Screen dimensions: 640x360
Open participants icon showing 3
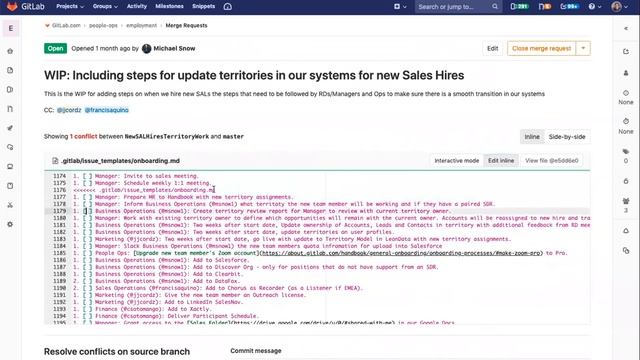(626, 201)
